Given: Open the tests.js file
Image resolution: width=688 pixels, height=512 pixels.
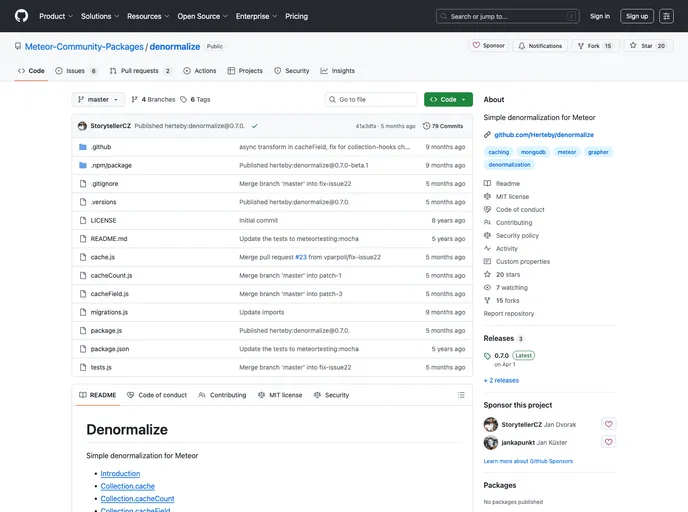Looking at the screenshot, I should click(x=101, y=368).
